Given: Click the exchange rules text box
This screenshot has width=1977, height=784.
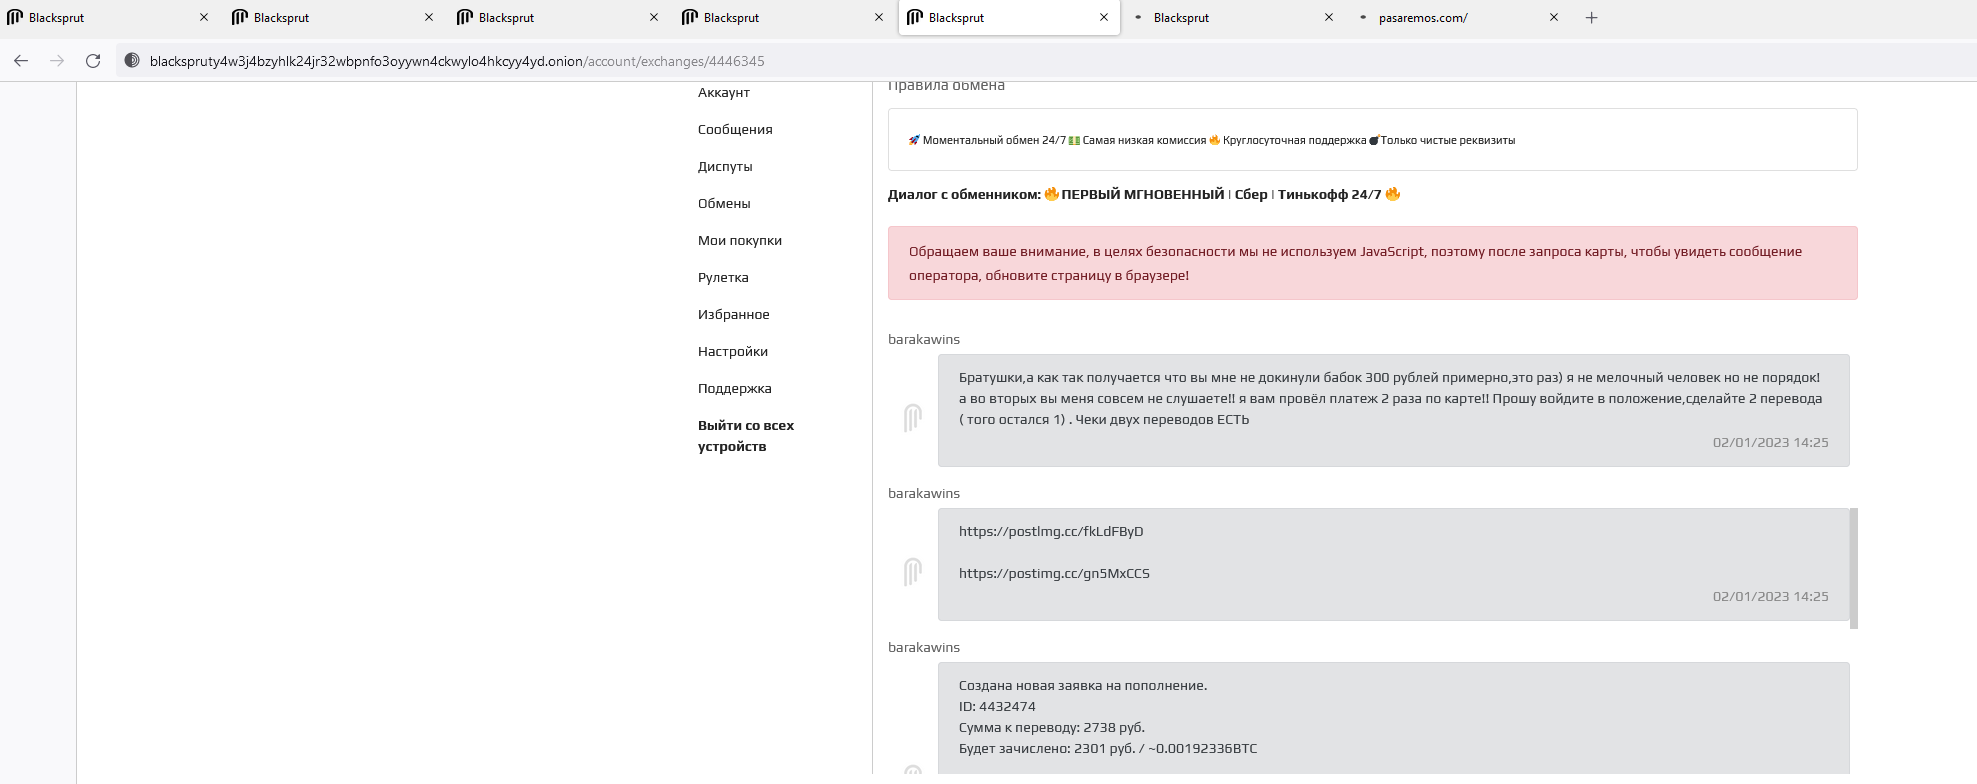Looking at the screenshot, I should click(x=1372, y=140).
